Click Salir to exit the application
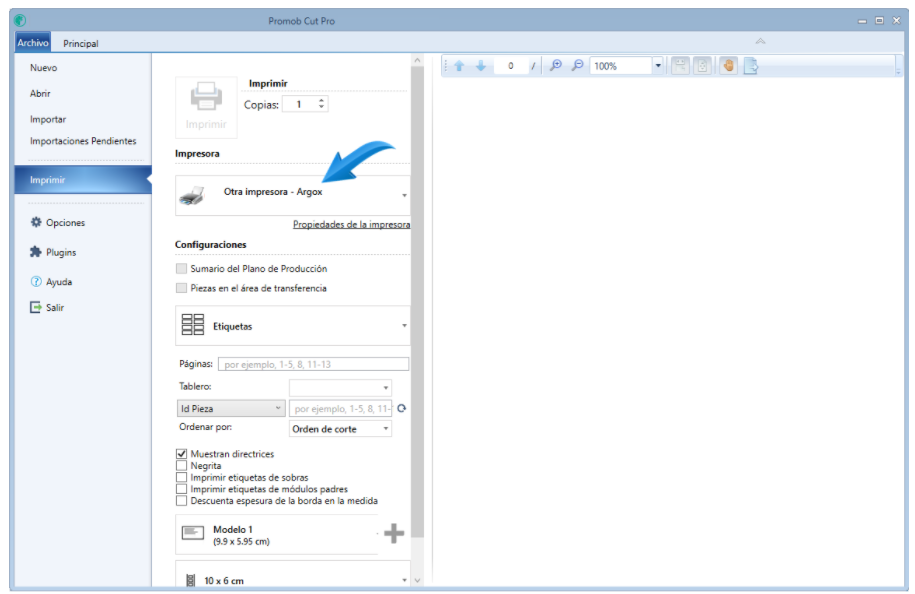 point(55,308)
